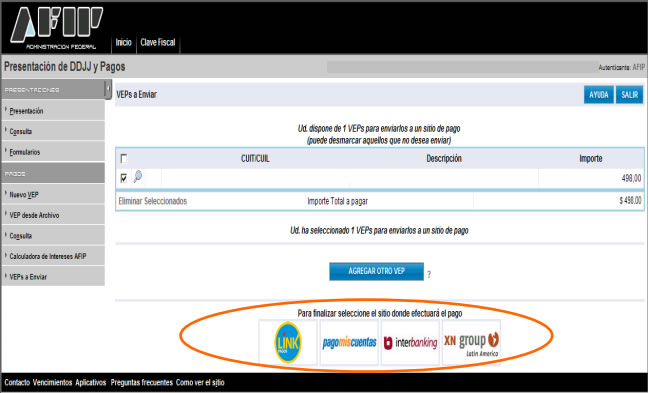Open the Contacto footer link
The height and width of the screenshot is (393, 648).
(x=17, y=383)
